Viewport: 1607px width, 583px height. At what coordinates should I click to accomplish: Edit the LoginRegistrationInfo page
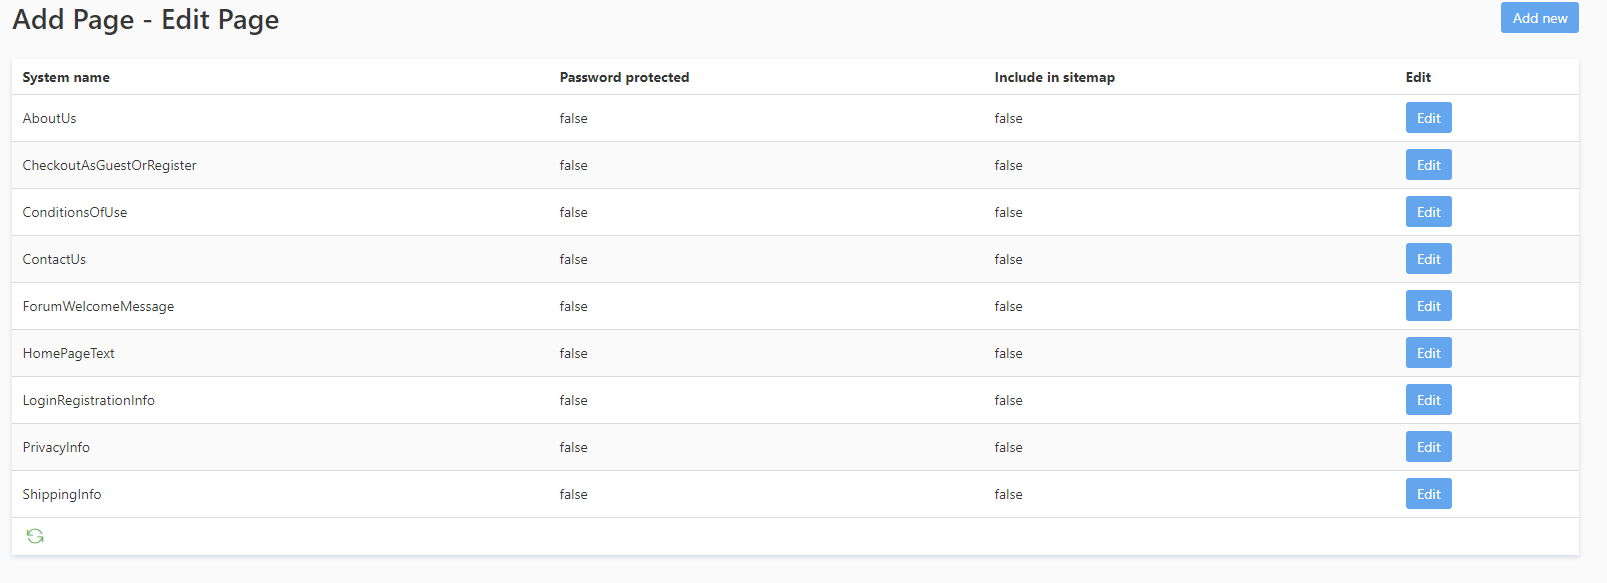[1428, 400]
